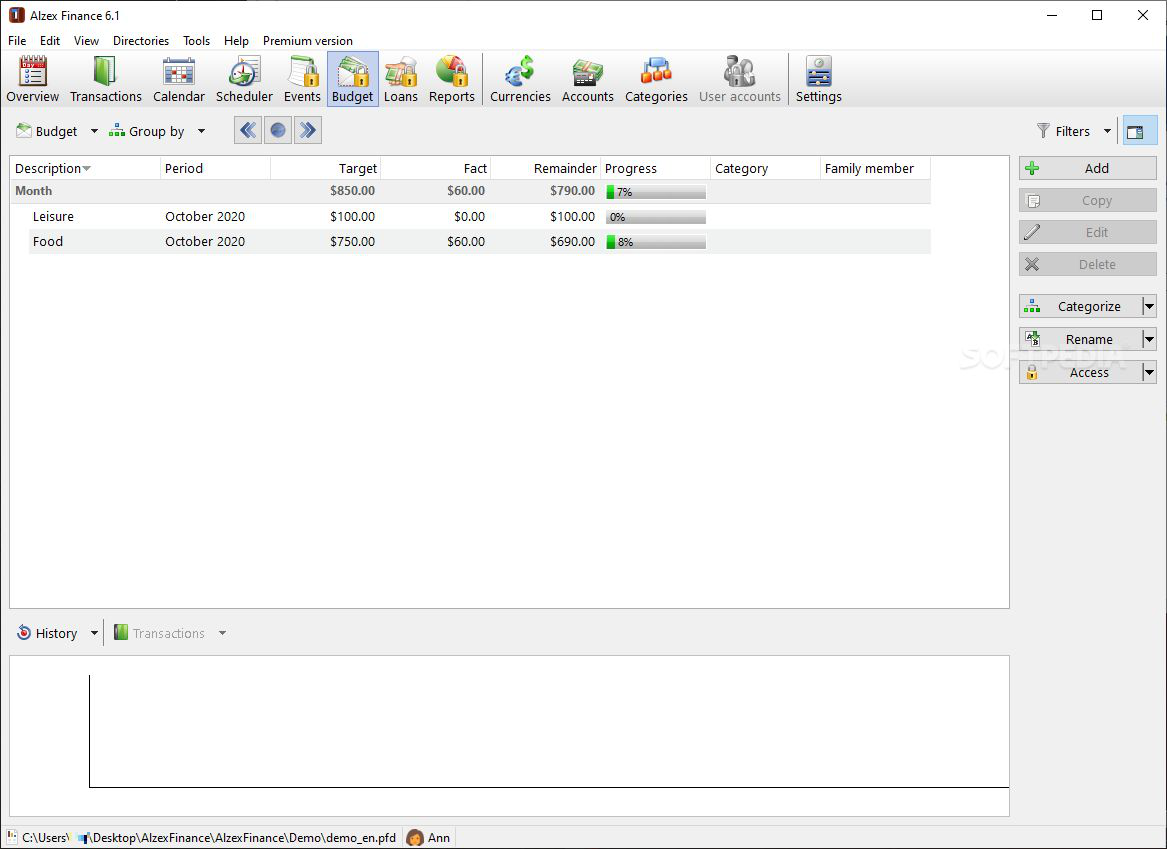The width and height of the screenshot is (1167, 849).
Task: Click the $750.00 target for Food
Action: [353, 241]
